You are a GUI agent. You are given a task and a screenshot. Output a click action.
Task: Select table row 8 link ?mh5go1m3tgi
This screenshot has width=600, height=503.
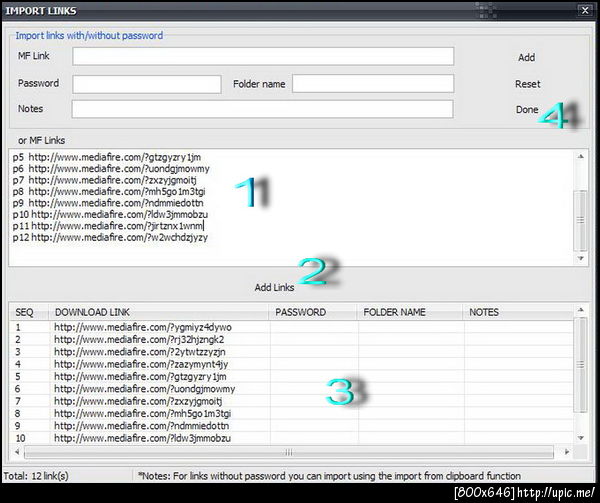click(292, 413)
